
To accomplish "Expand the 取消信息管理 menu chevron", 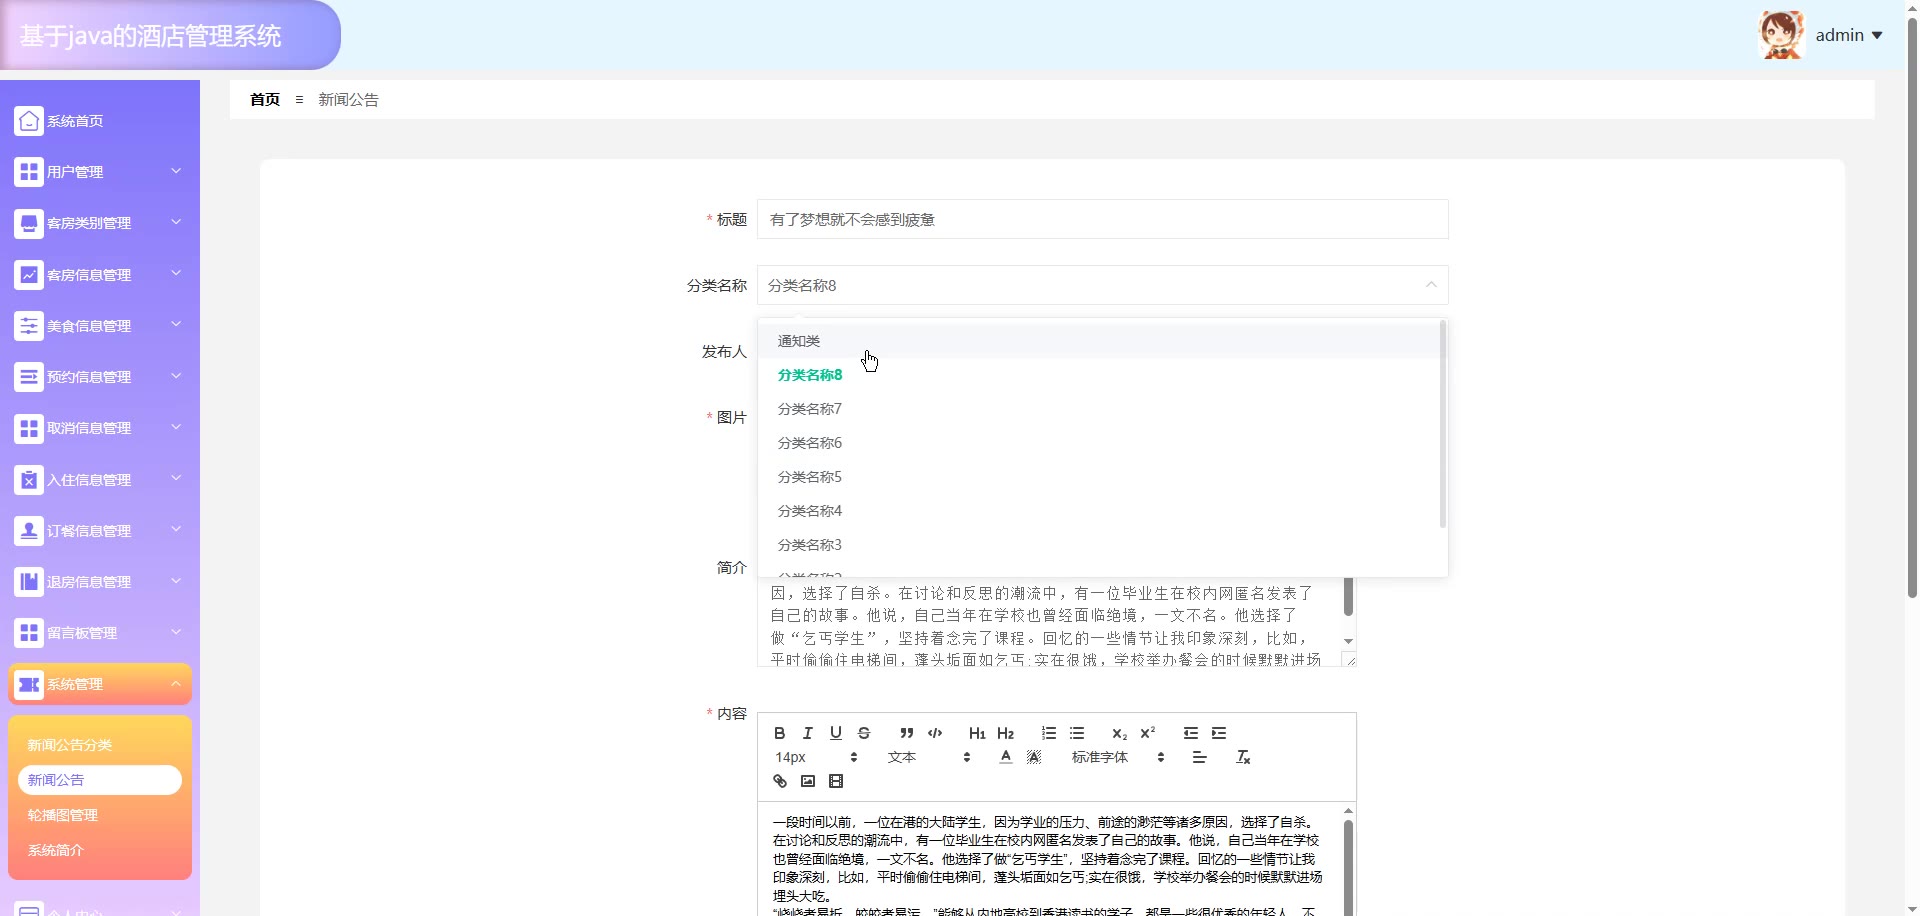I will tap(176, 427).
